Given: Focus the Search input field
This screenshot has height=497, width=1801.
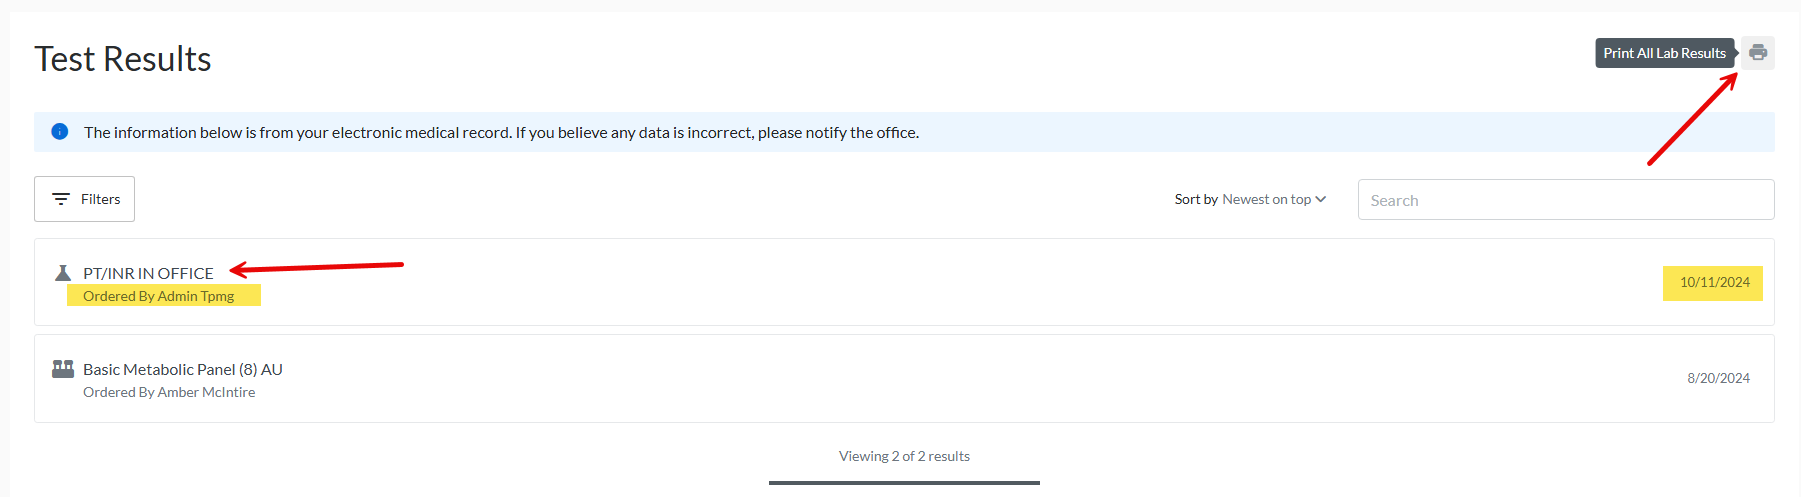Looking at the screenshot, I should click(1565, 200).
